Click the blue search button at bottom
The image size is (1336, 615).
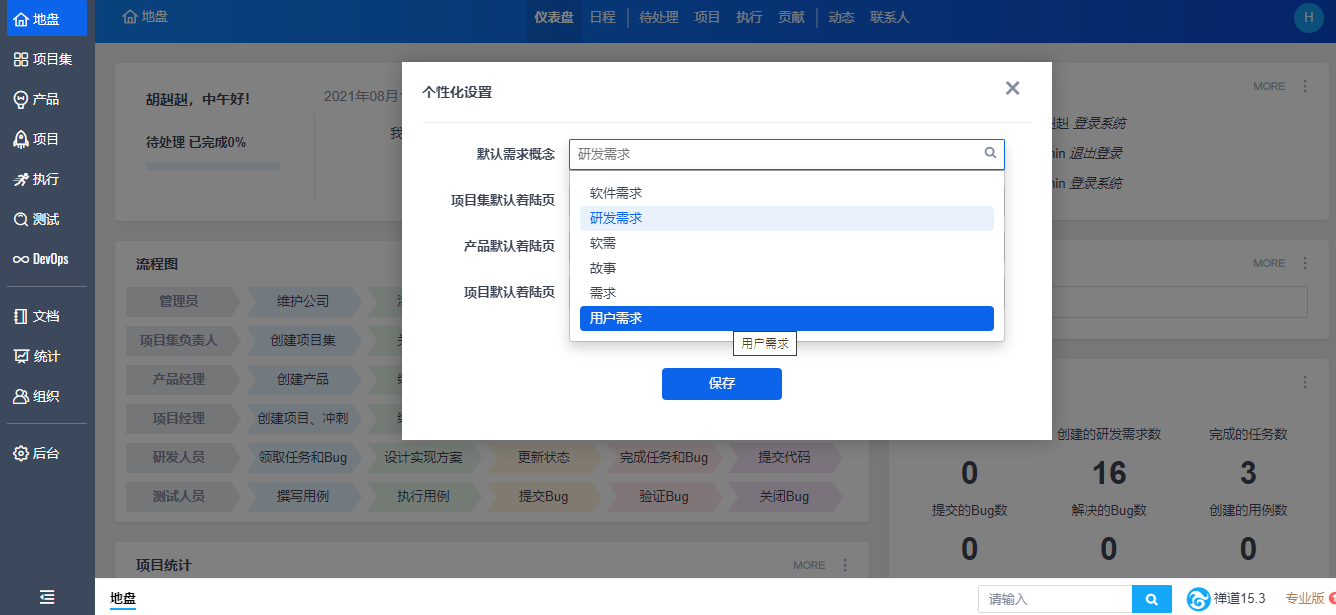point(1151,599)
